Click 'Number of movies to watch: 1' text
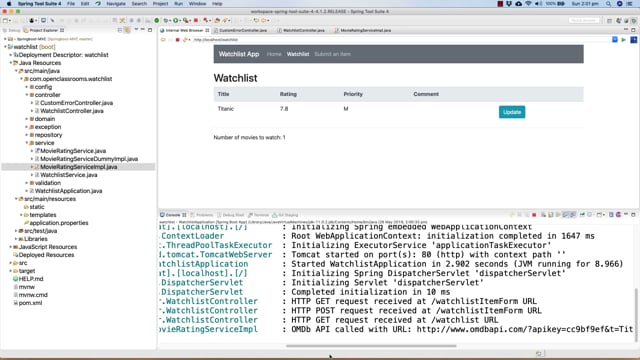 [249, 138]
